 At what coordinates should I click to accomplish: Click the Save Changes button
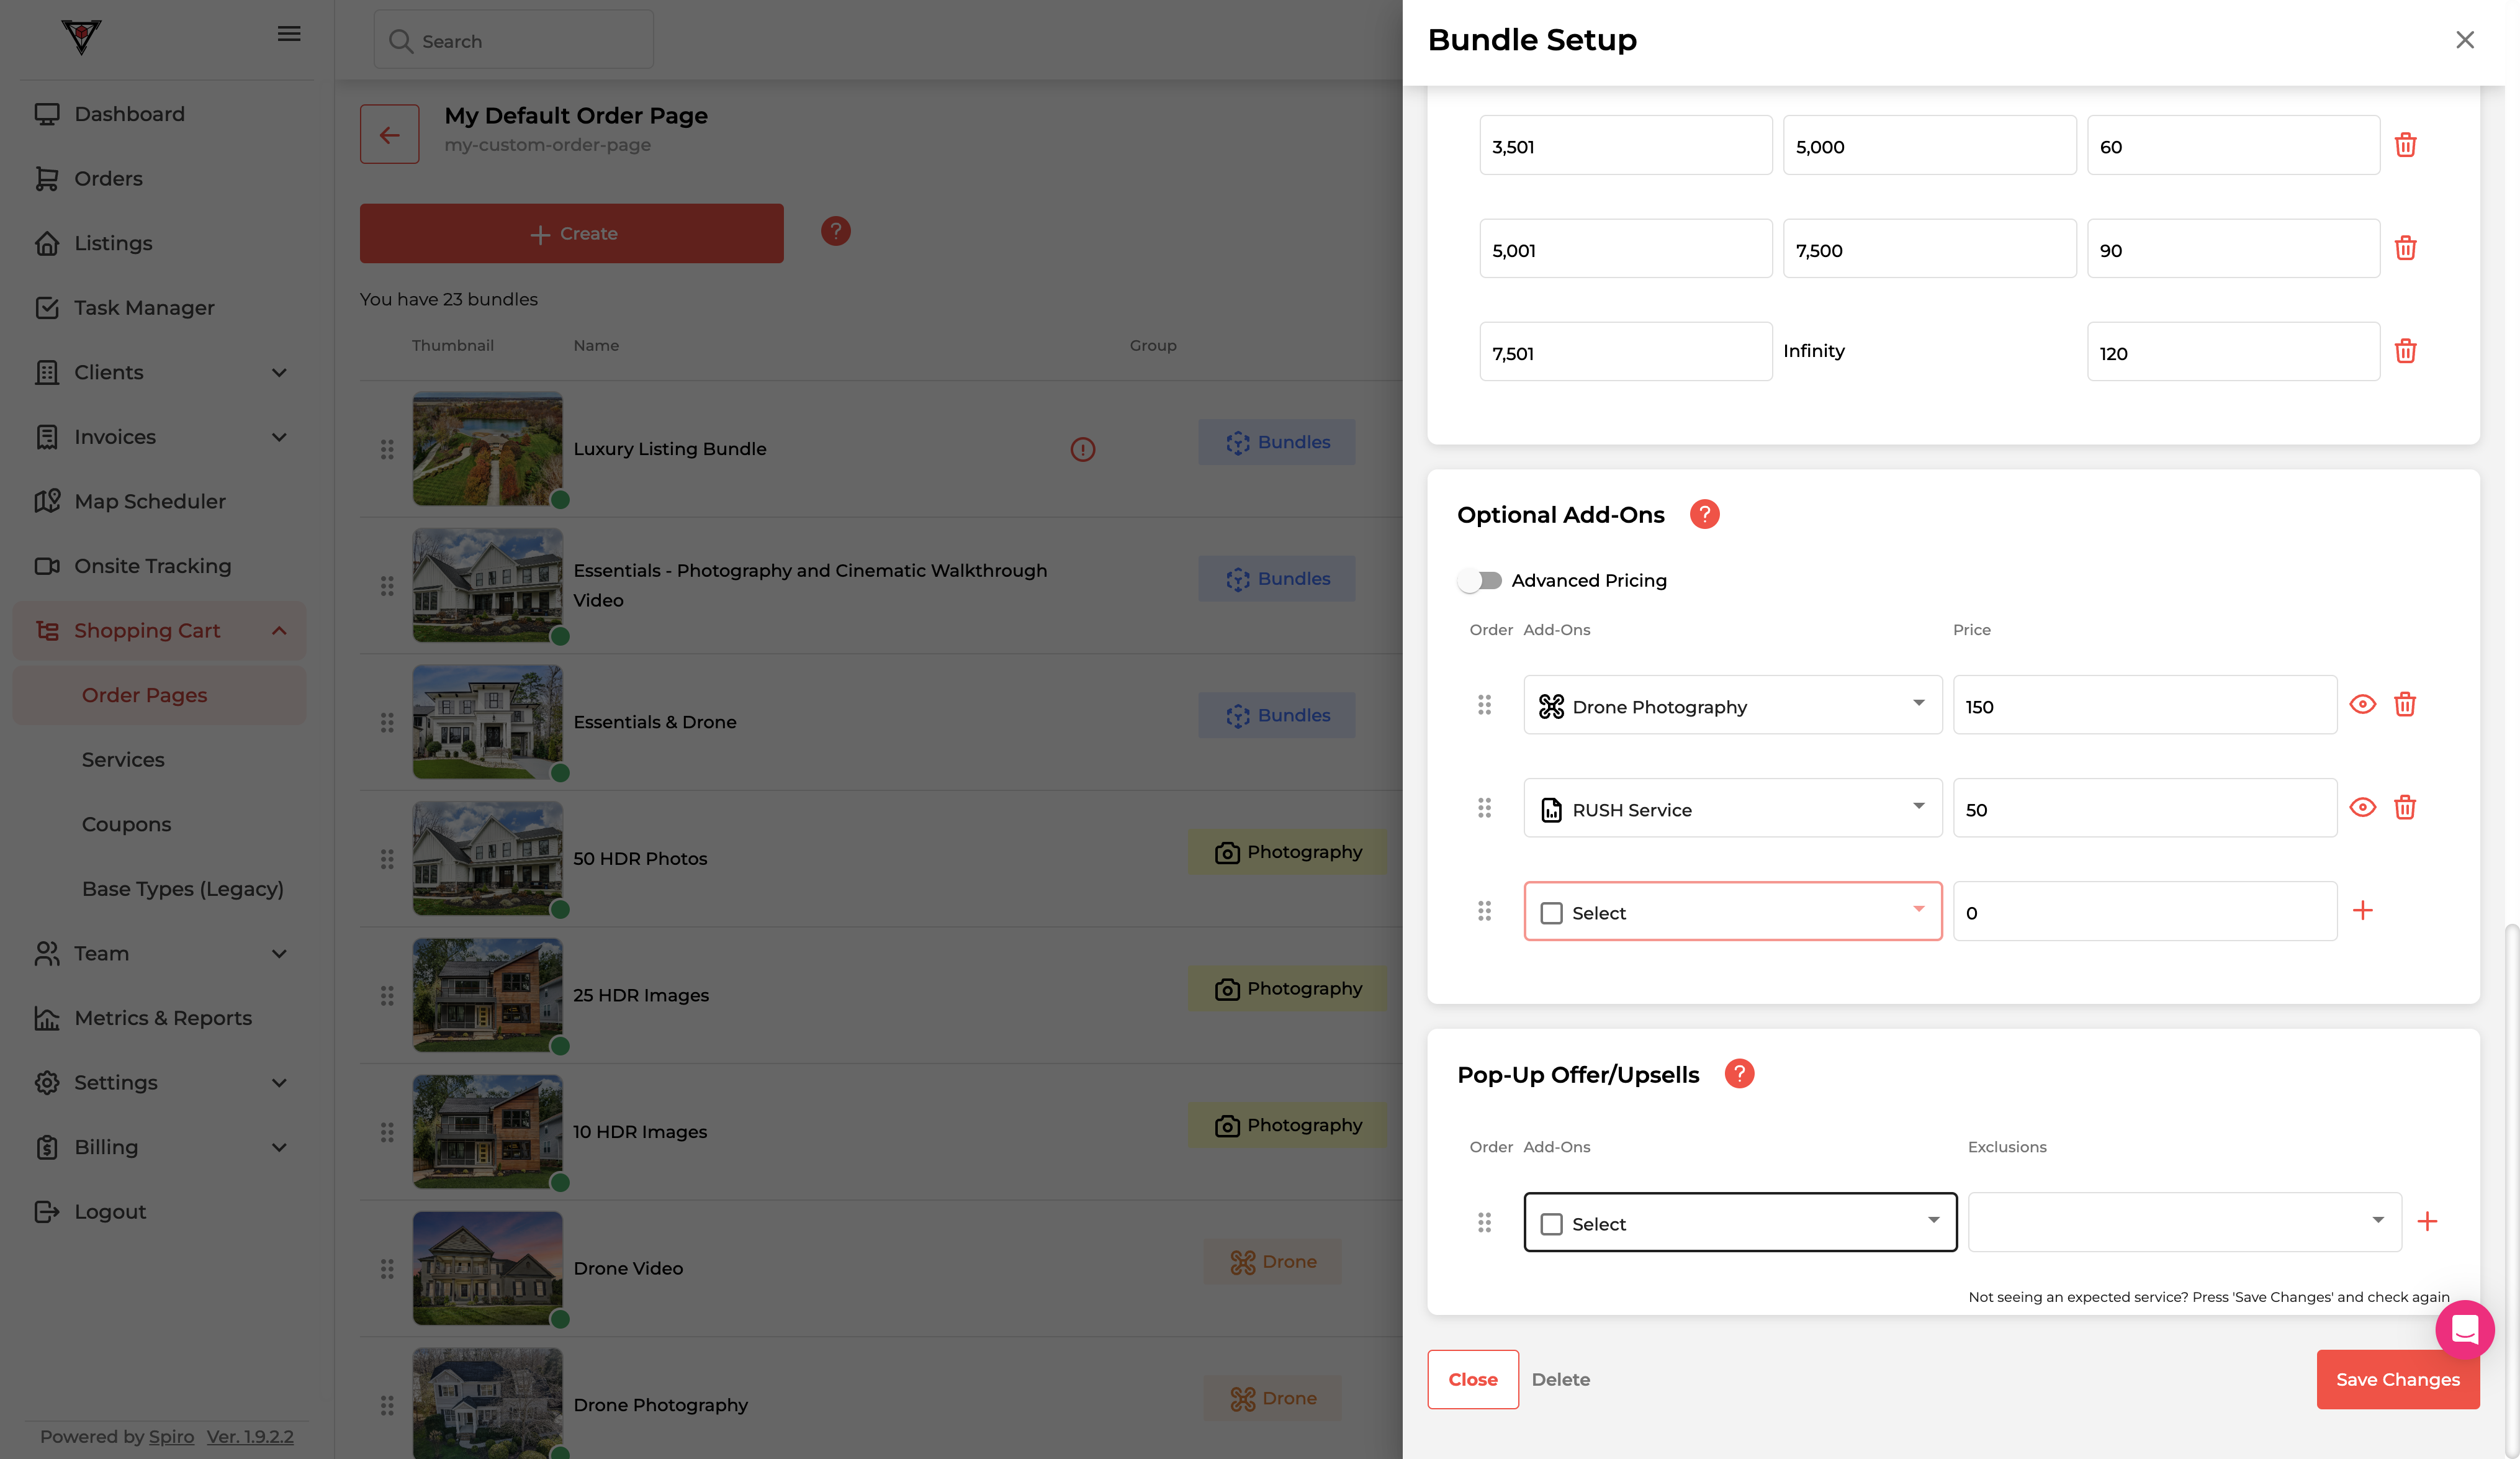pos(2397,1379)
